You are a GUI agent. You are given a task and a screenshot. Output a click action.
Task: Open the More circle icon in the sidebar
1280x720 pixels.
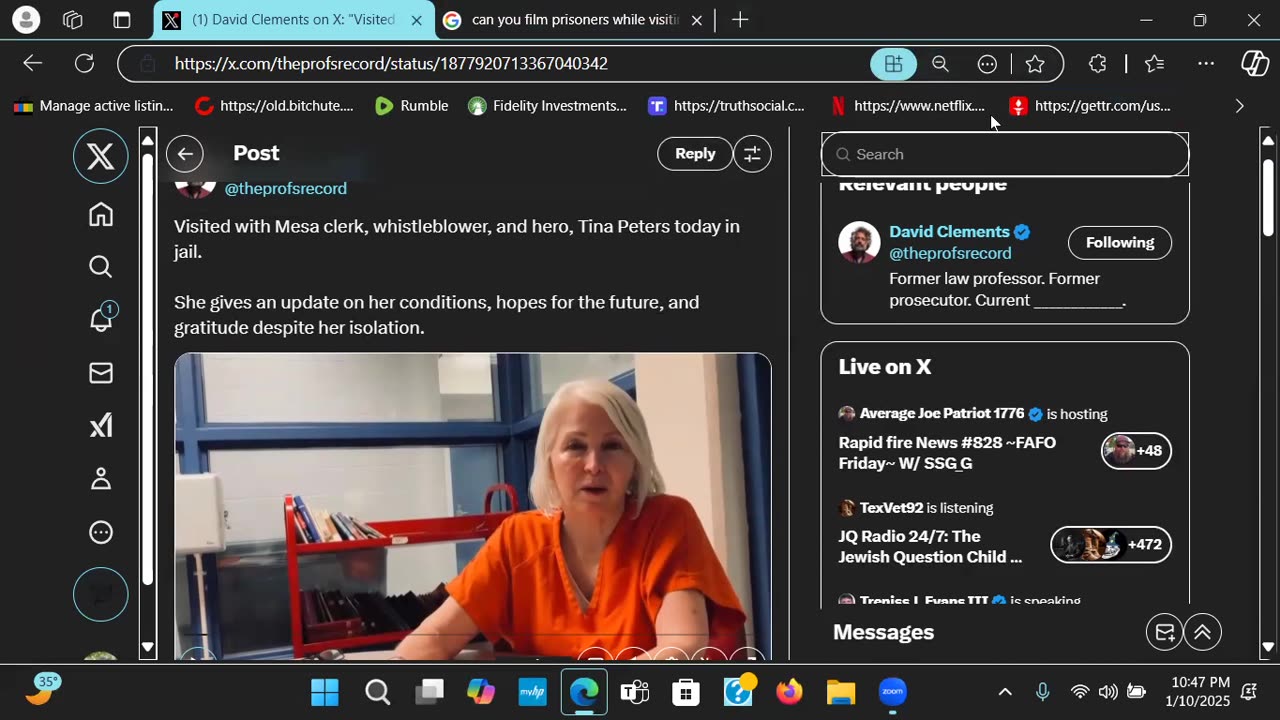pyautogui.click(x=101, y=532)
